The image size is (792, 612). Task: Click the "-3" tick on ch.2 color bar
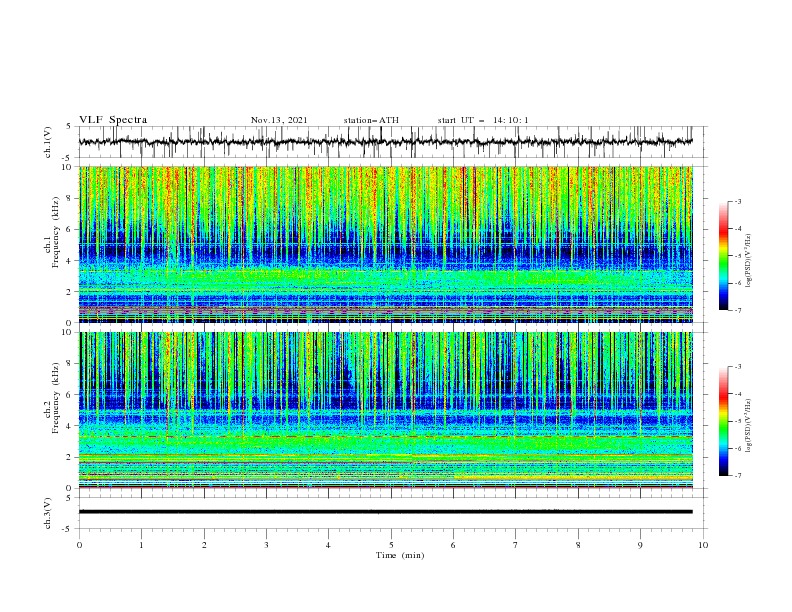pos(737,367)
